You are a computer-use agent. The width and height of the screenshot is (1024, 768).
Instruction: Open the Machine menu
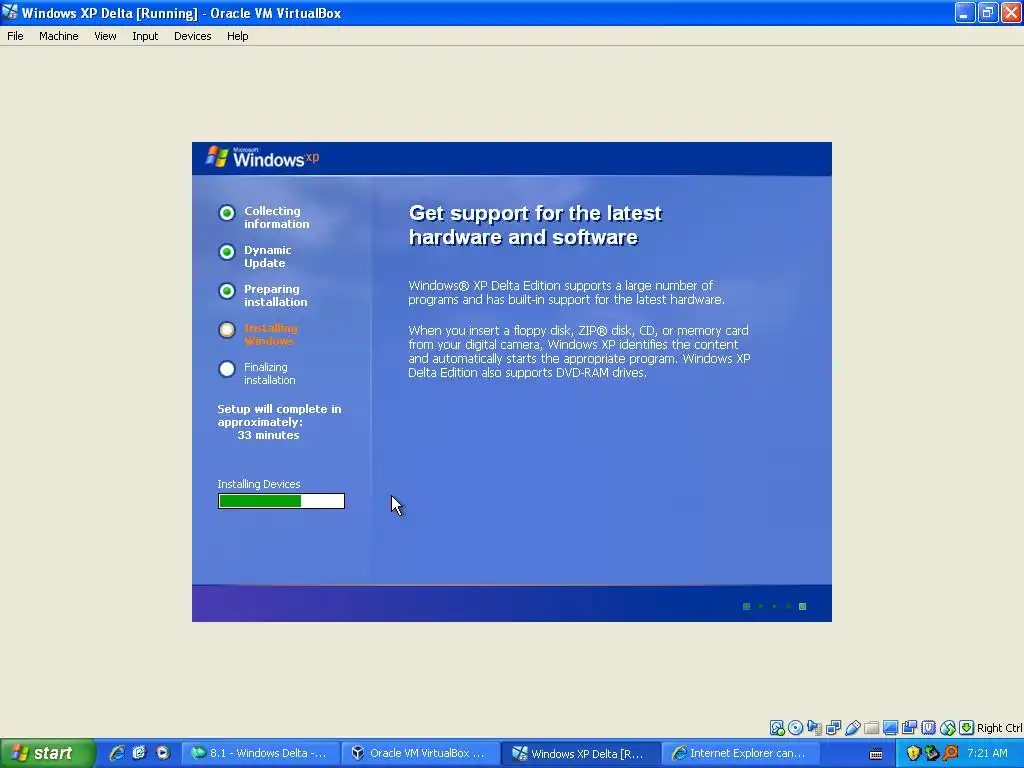[59, 36]
